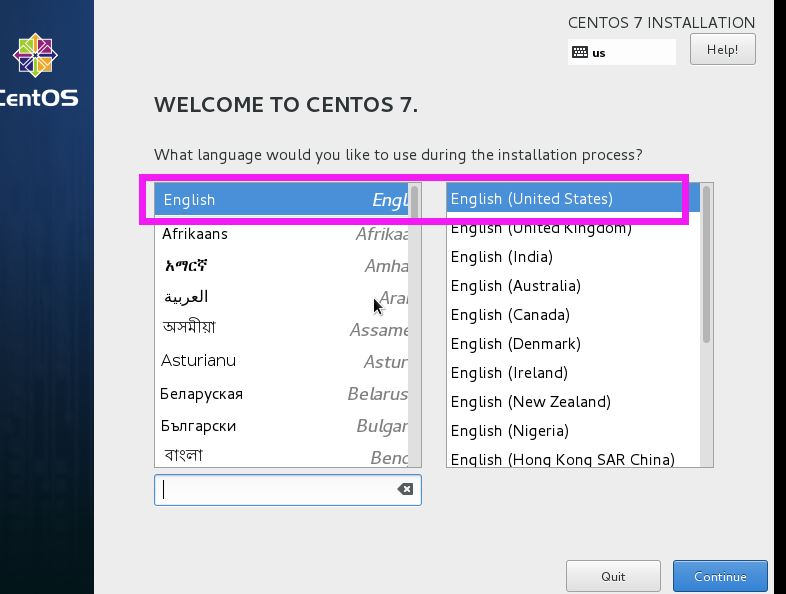Select English (New Zealand) locale

click(x=530, y=402)
